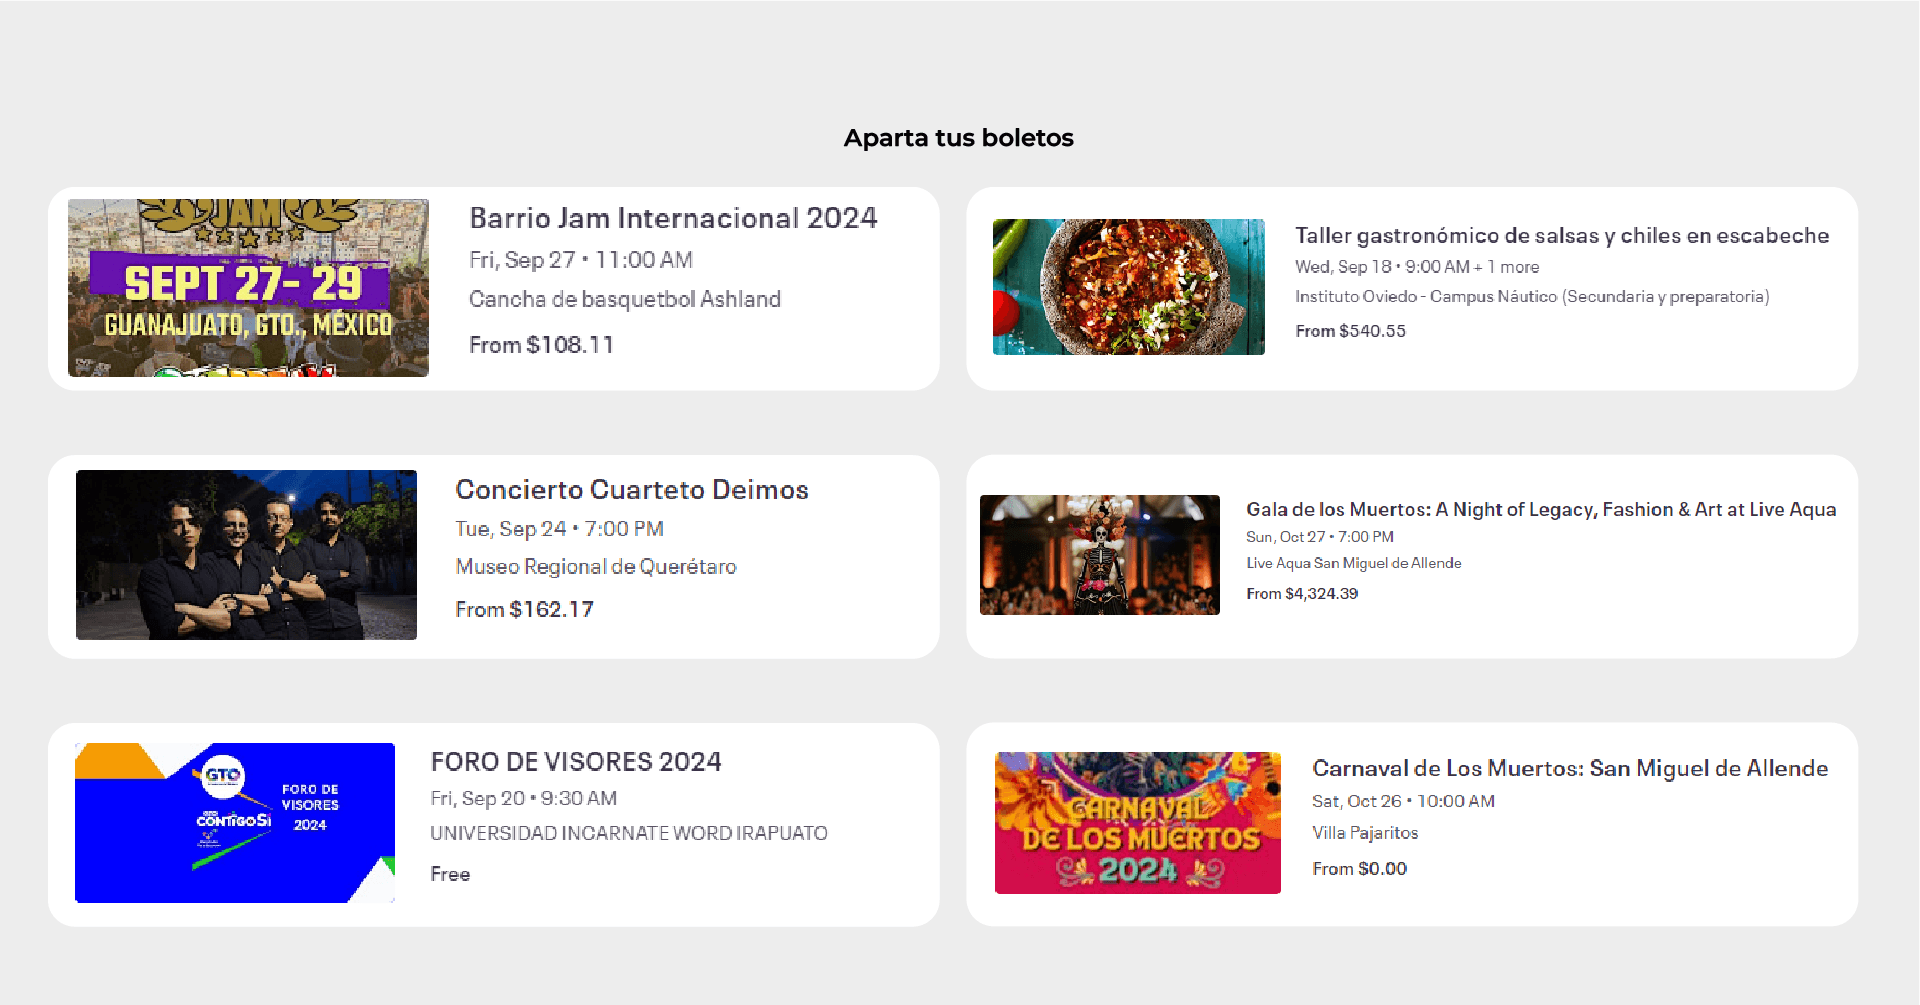Click the From $540.55 price label

point(1350,331)
